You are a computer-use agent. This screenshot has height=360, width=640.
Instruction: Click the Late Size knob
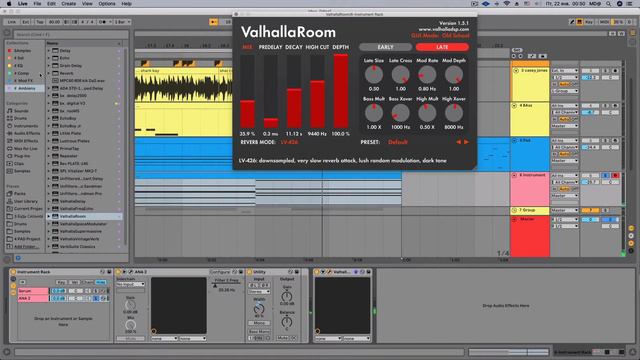pos(373,75)
